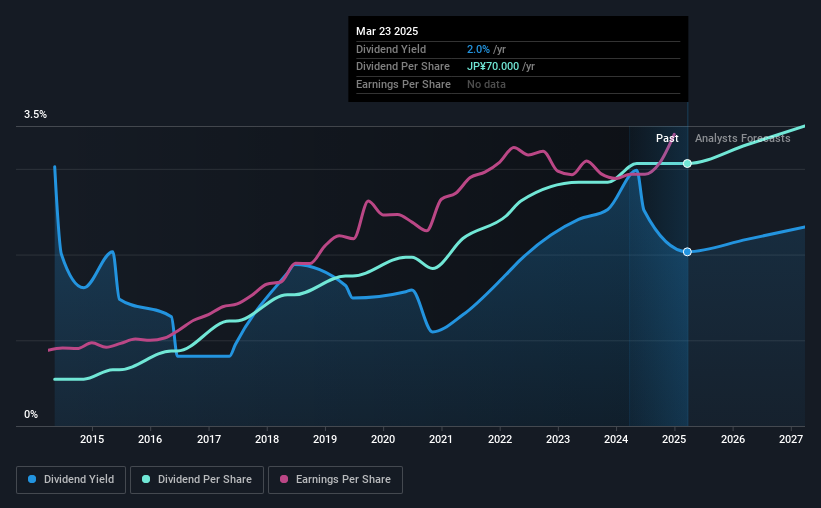Click the 2021 x-axis label
This screenshot has height=508, width=821.
tap(441, 439)
